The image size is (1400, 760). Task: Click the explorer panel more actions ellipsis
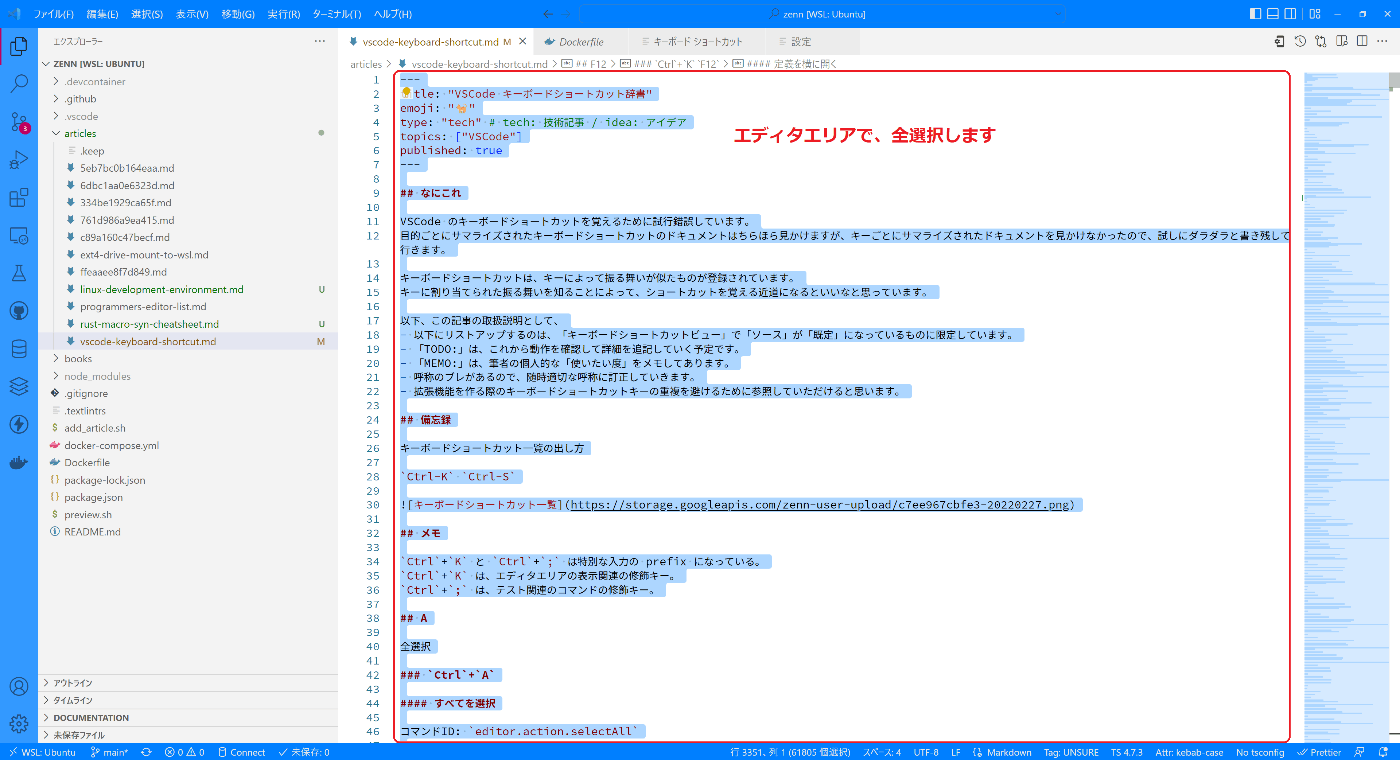click(x=319, y=41)
